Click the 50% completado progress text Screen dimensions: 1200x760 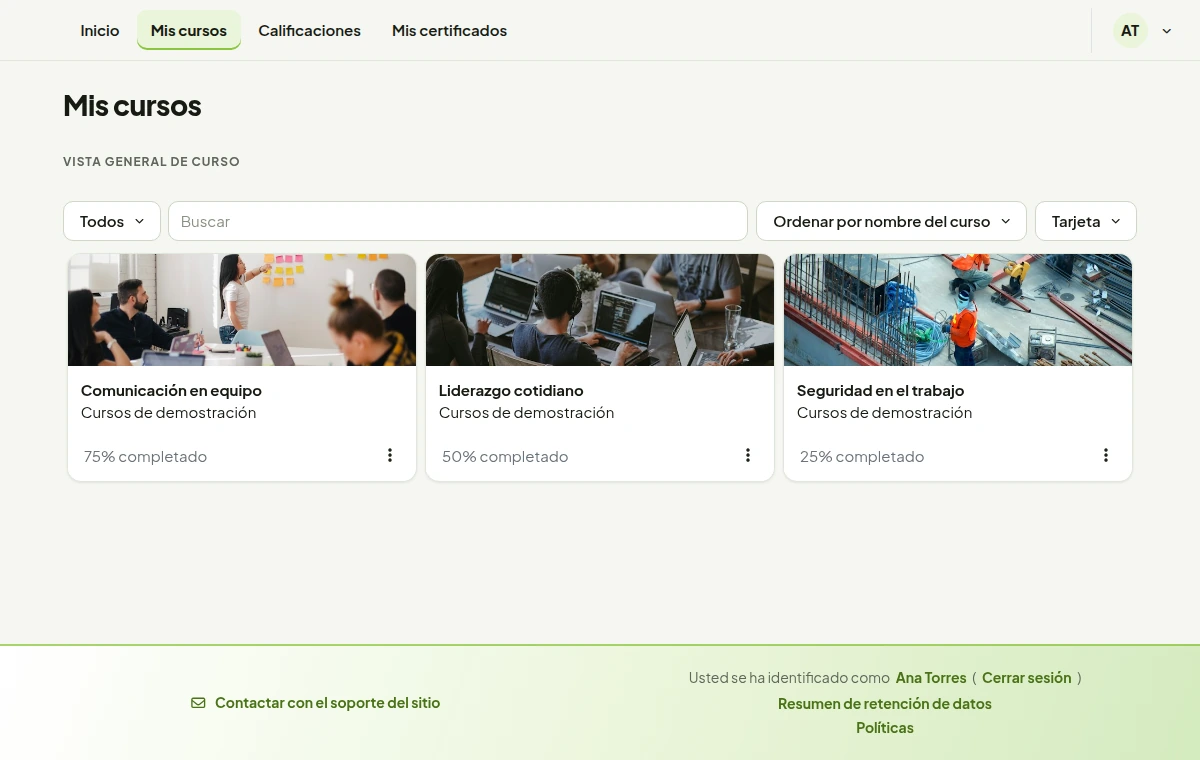pyautogui.click(x=505, y=456)
